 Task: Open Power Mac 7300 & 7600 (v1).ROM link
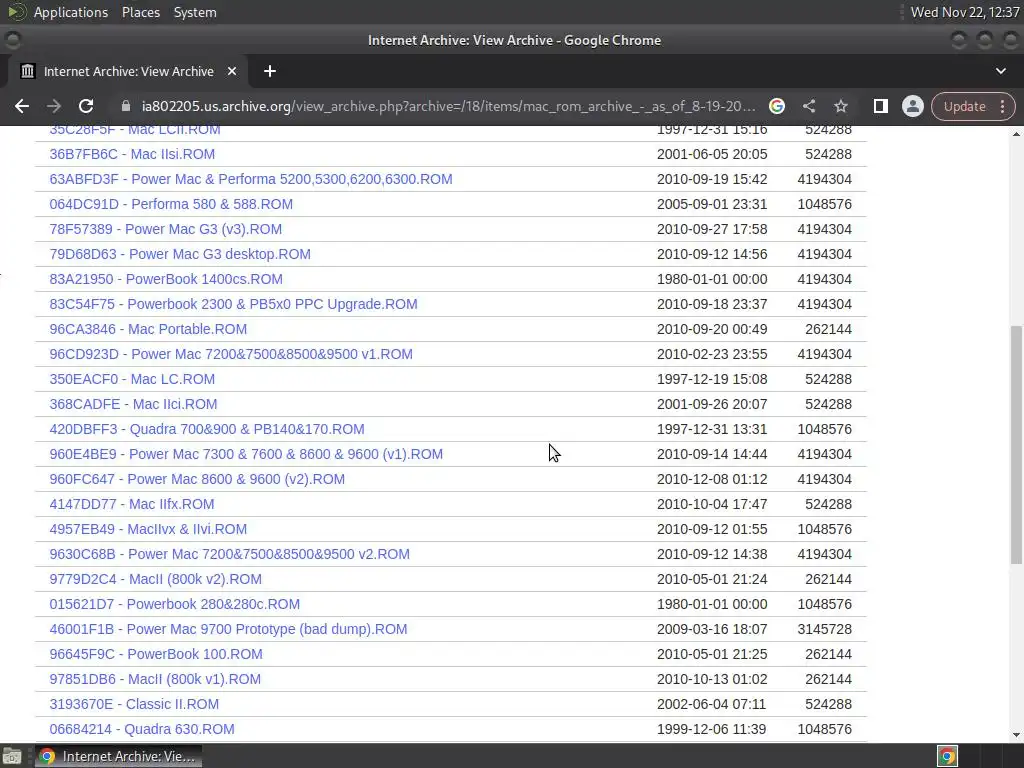pyautogui.click(x=246, y=454)
